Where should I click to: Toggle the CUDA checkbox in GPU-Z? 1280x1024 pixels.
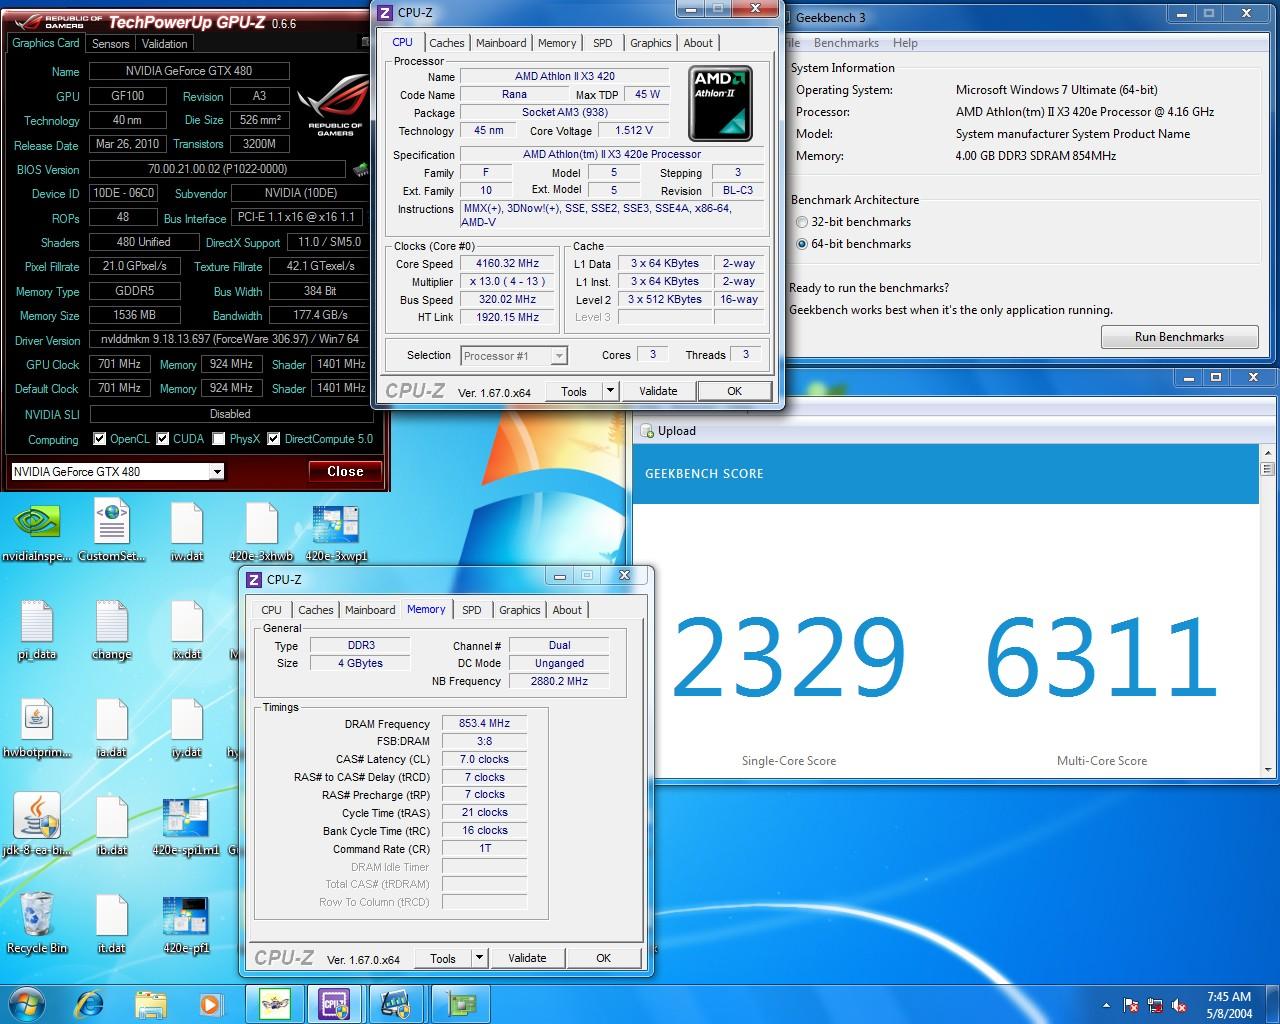point(162,439)
